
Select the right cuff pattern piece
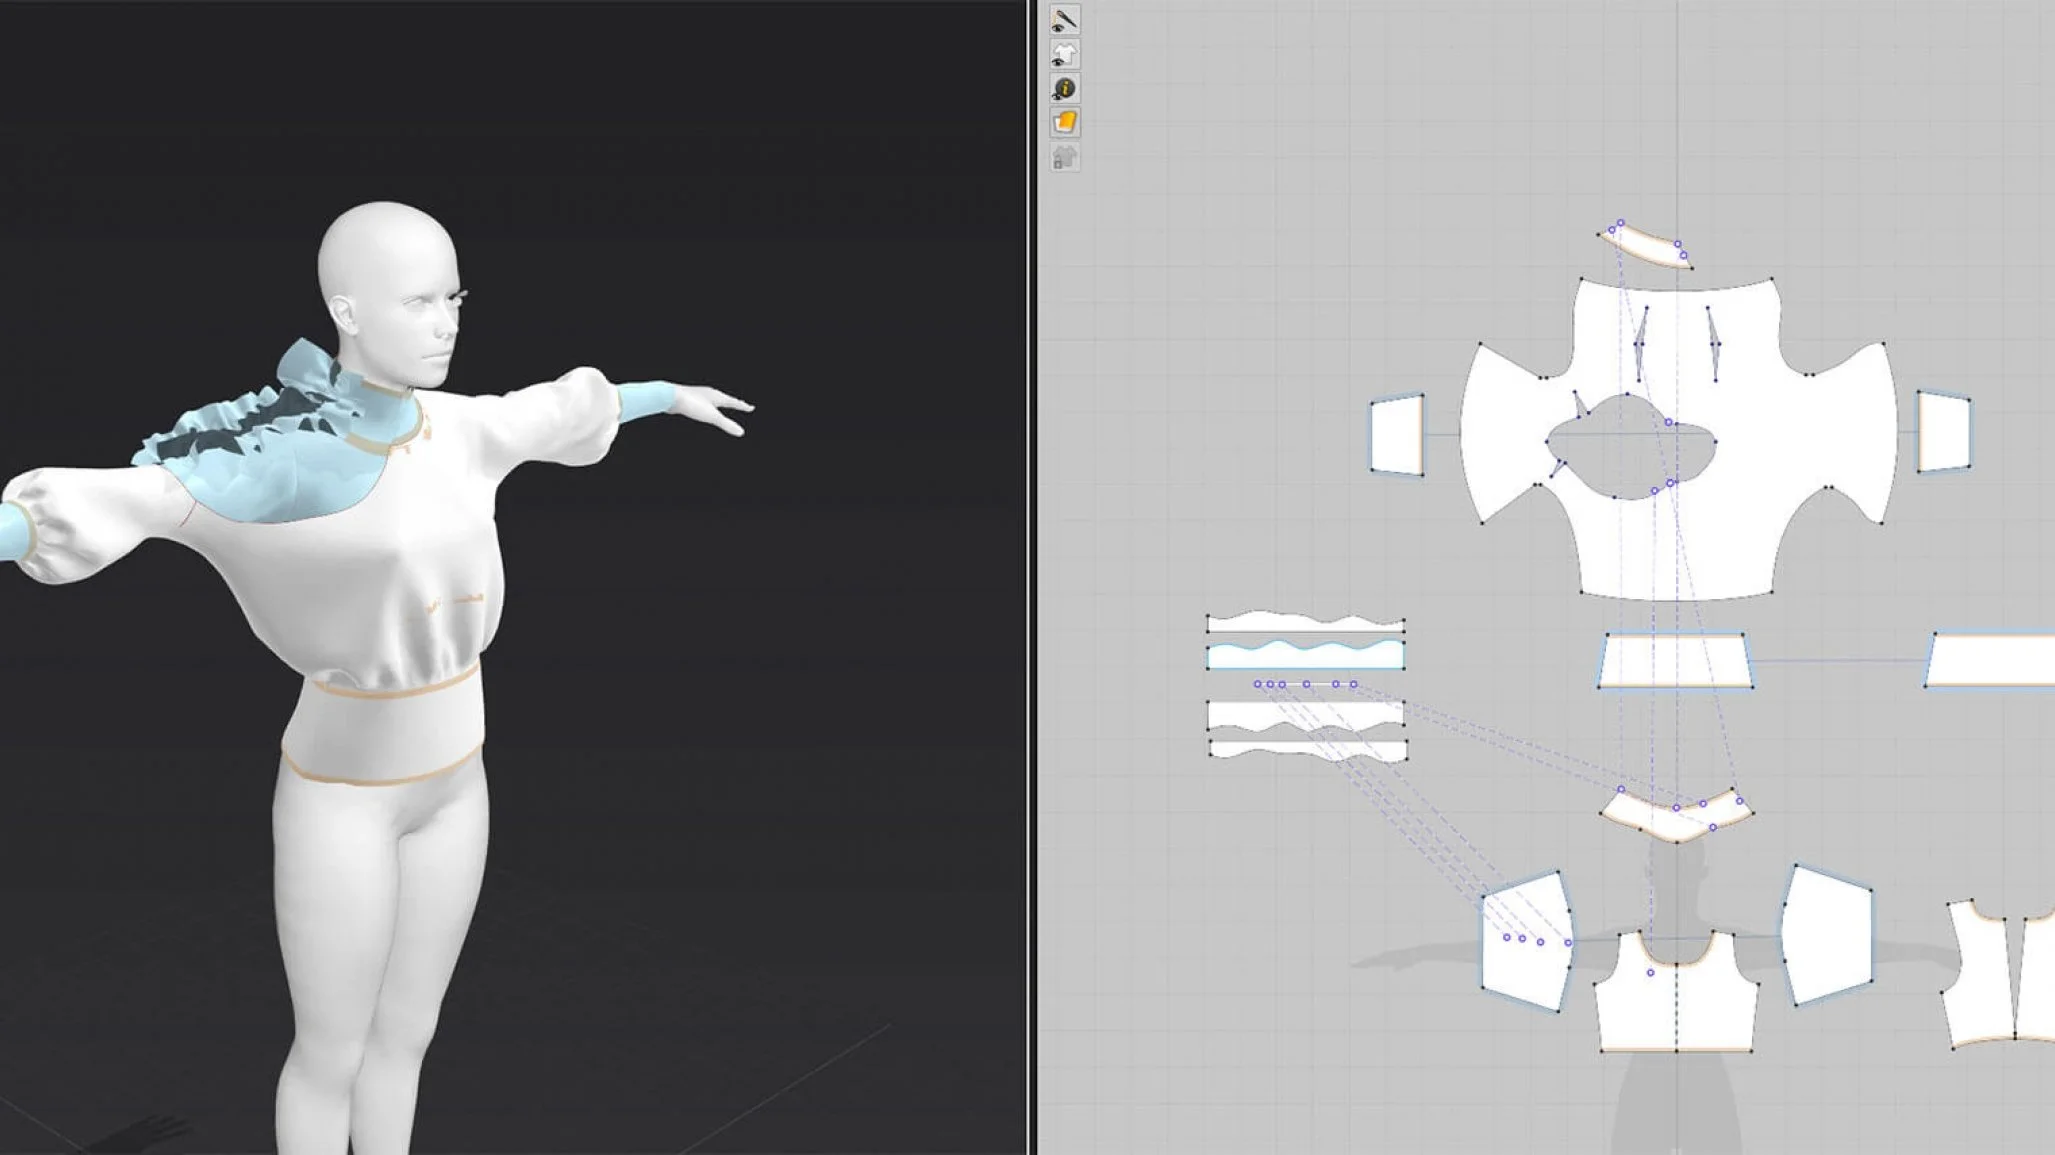pos(1943,432)
